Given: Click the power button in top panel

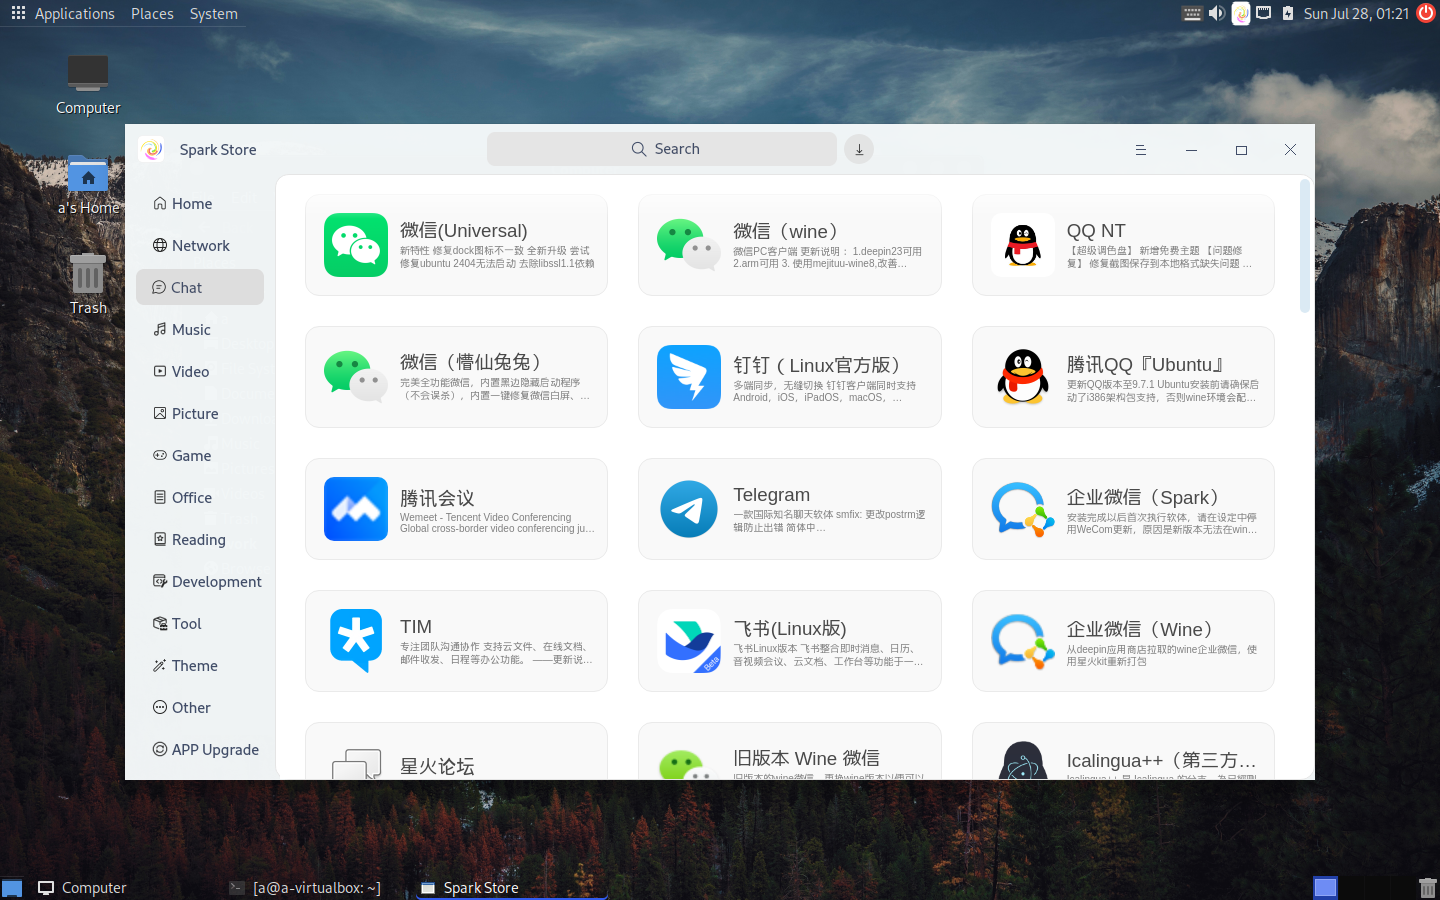Looking at the screenshot, I should click(x=1426, y=13).
